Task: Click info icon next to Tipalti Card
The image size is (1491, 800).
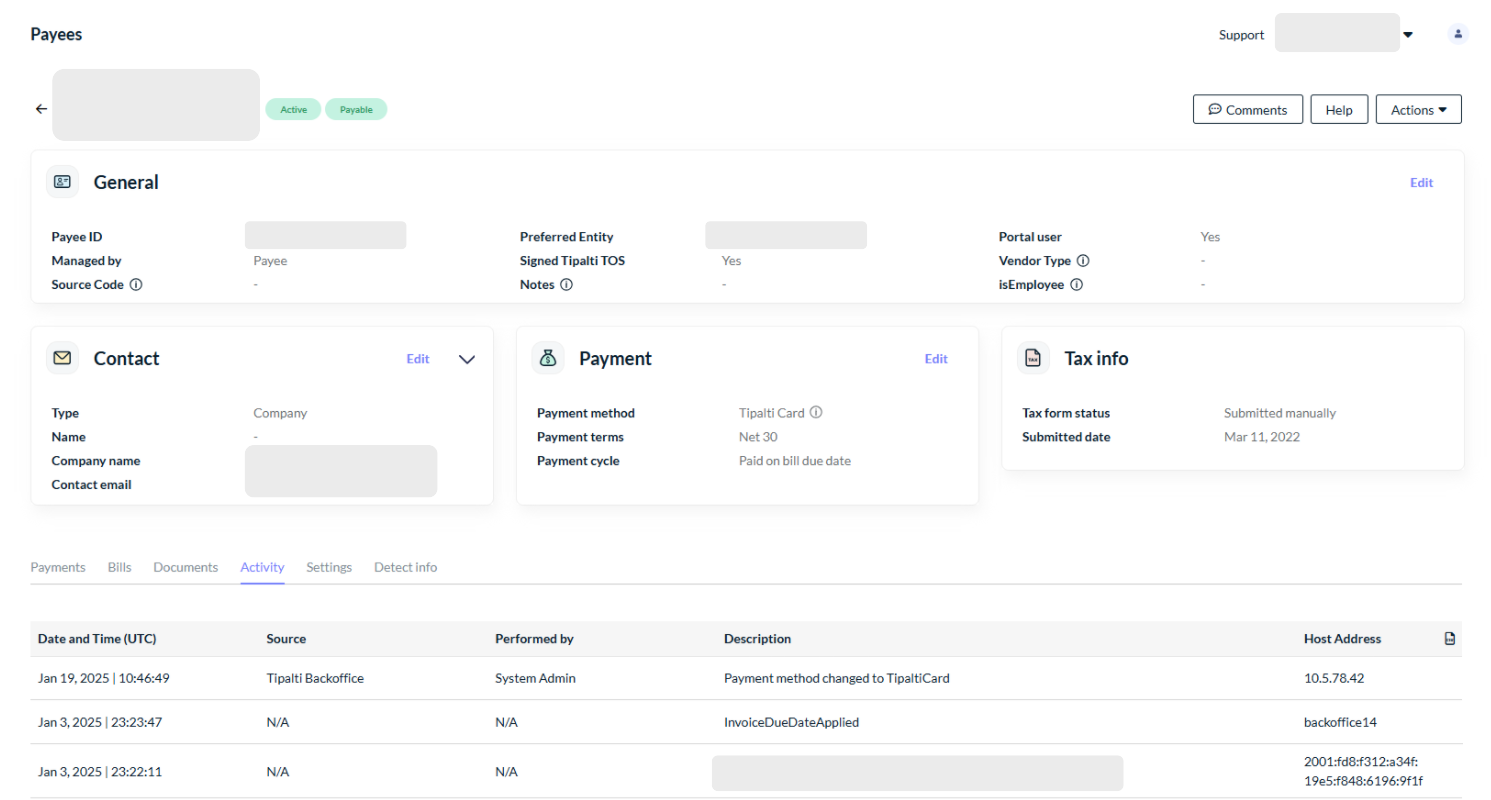Action: point(816,412)
